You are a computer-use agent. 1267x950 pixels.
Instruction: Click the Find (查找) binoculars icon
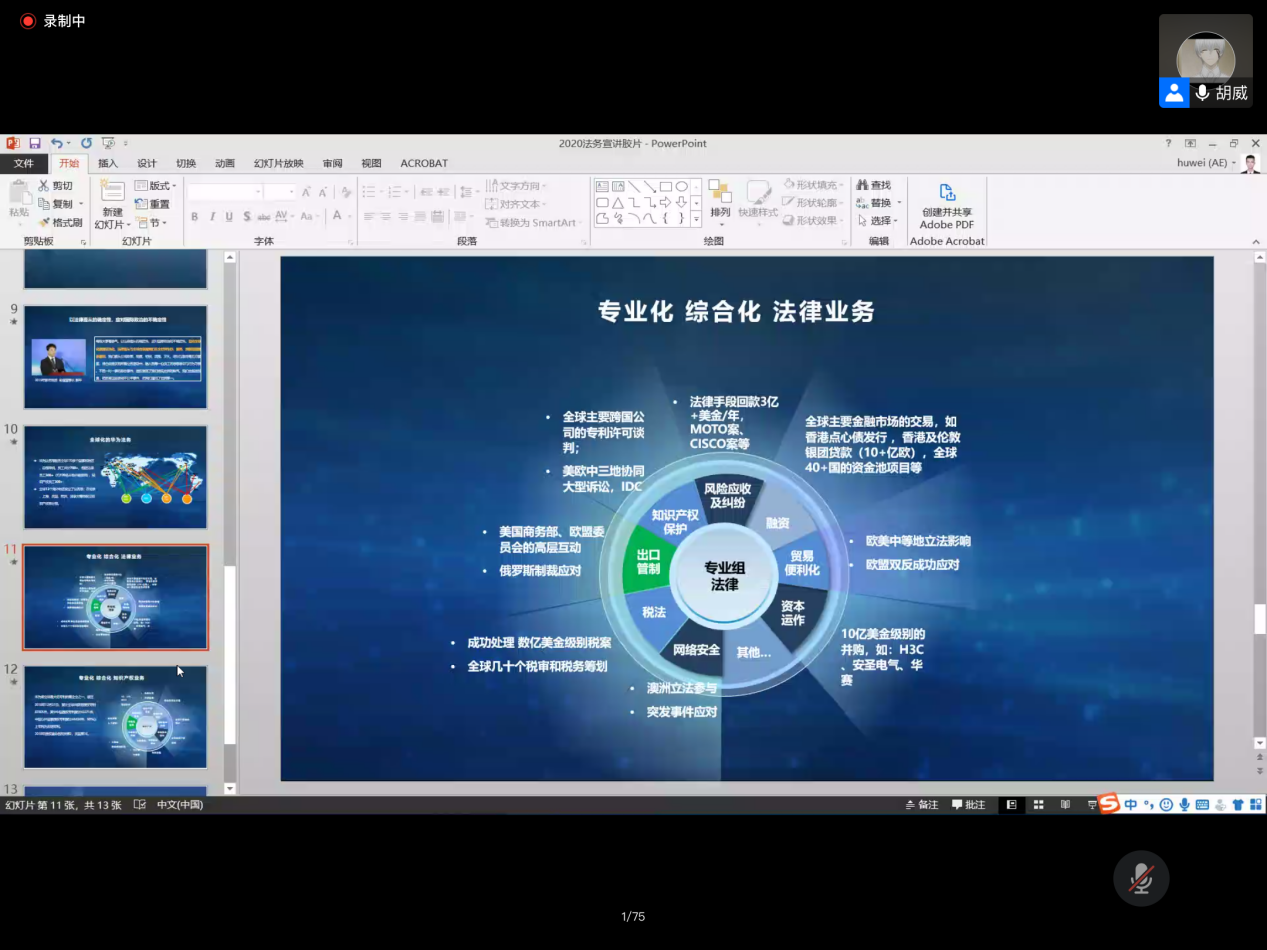(x=862, y=185)
